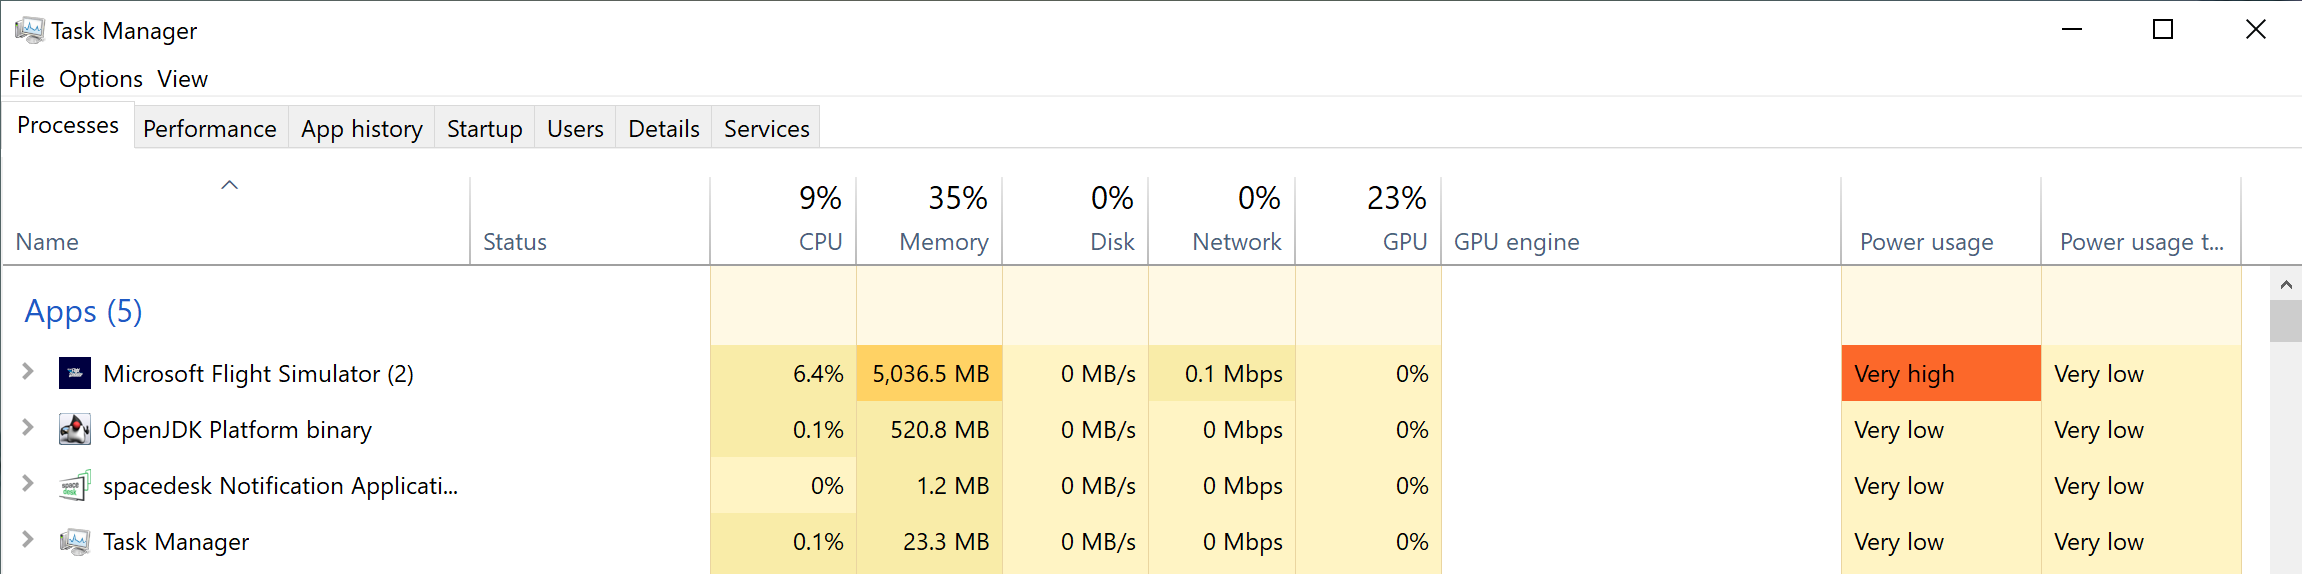Expand the Task Manager process entry
Image resolution: width=2302 pixels, height=574 pixels.
[28, 540]
